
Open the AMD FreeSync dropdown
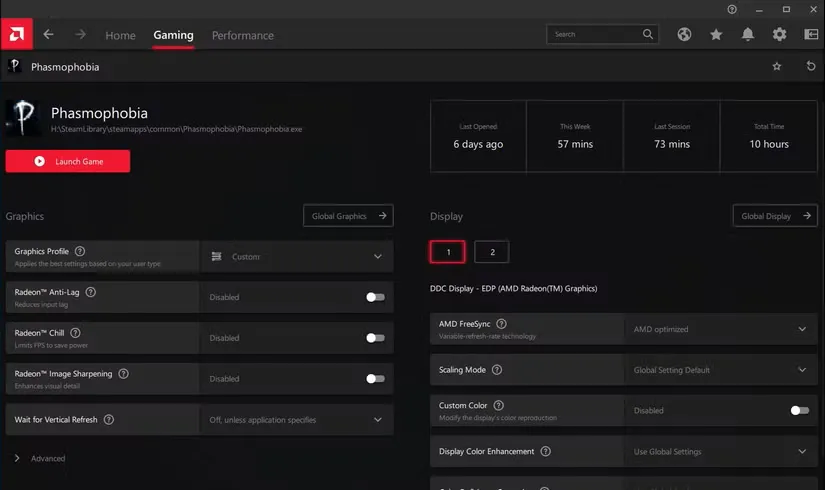[x=721, y=329]
